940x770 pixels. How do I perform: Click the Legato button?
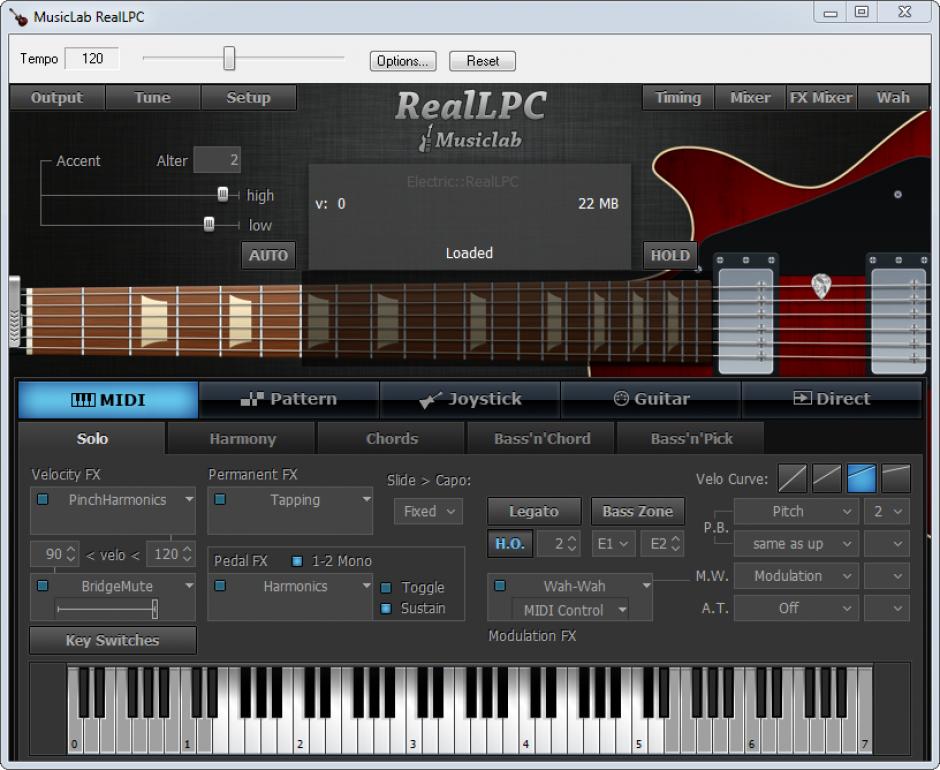pyautogui.click(x=534, y=512)
